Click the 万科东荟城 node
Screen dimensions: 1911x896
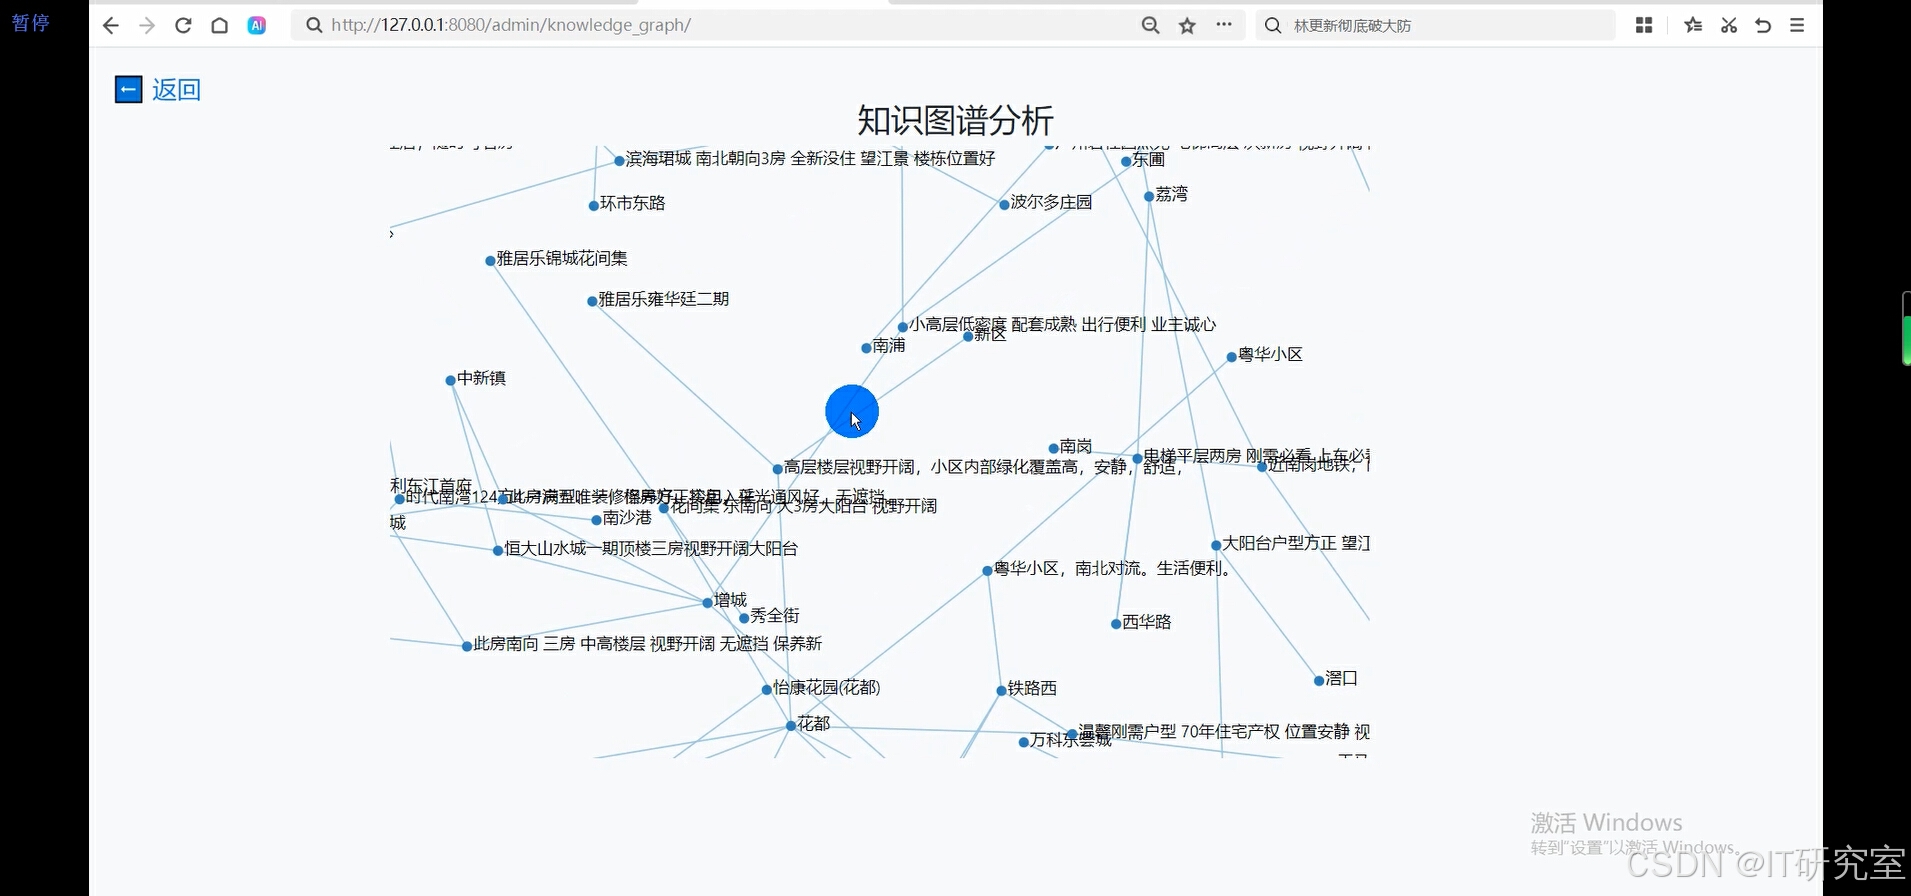tap(1023, 742)
